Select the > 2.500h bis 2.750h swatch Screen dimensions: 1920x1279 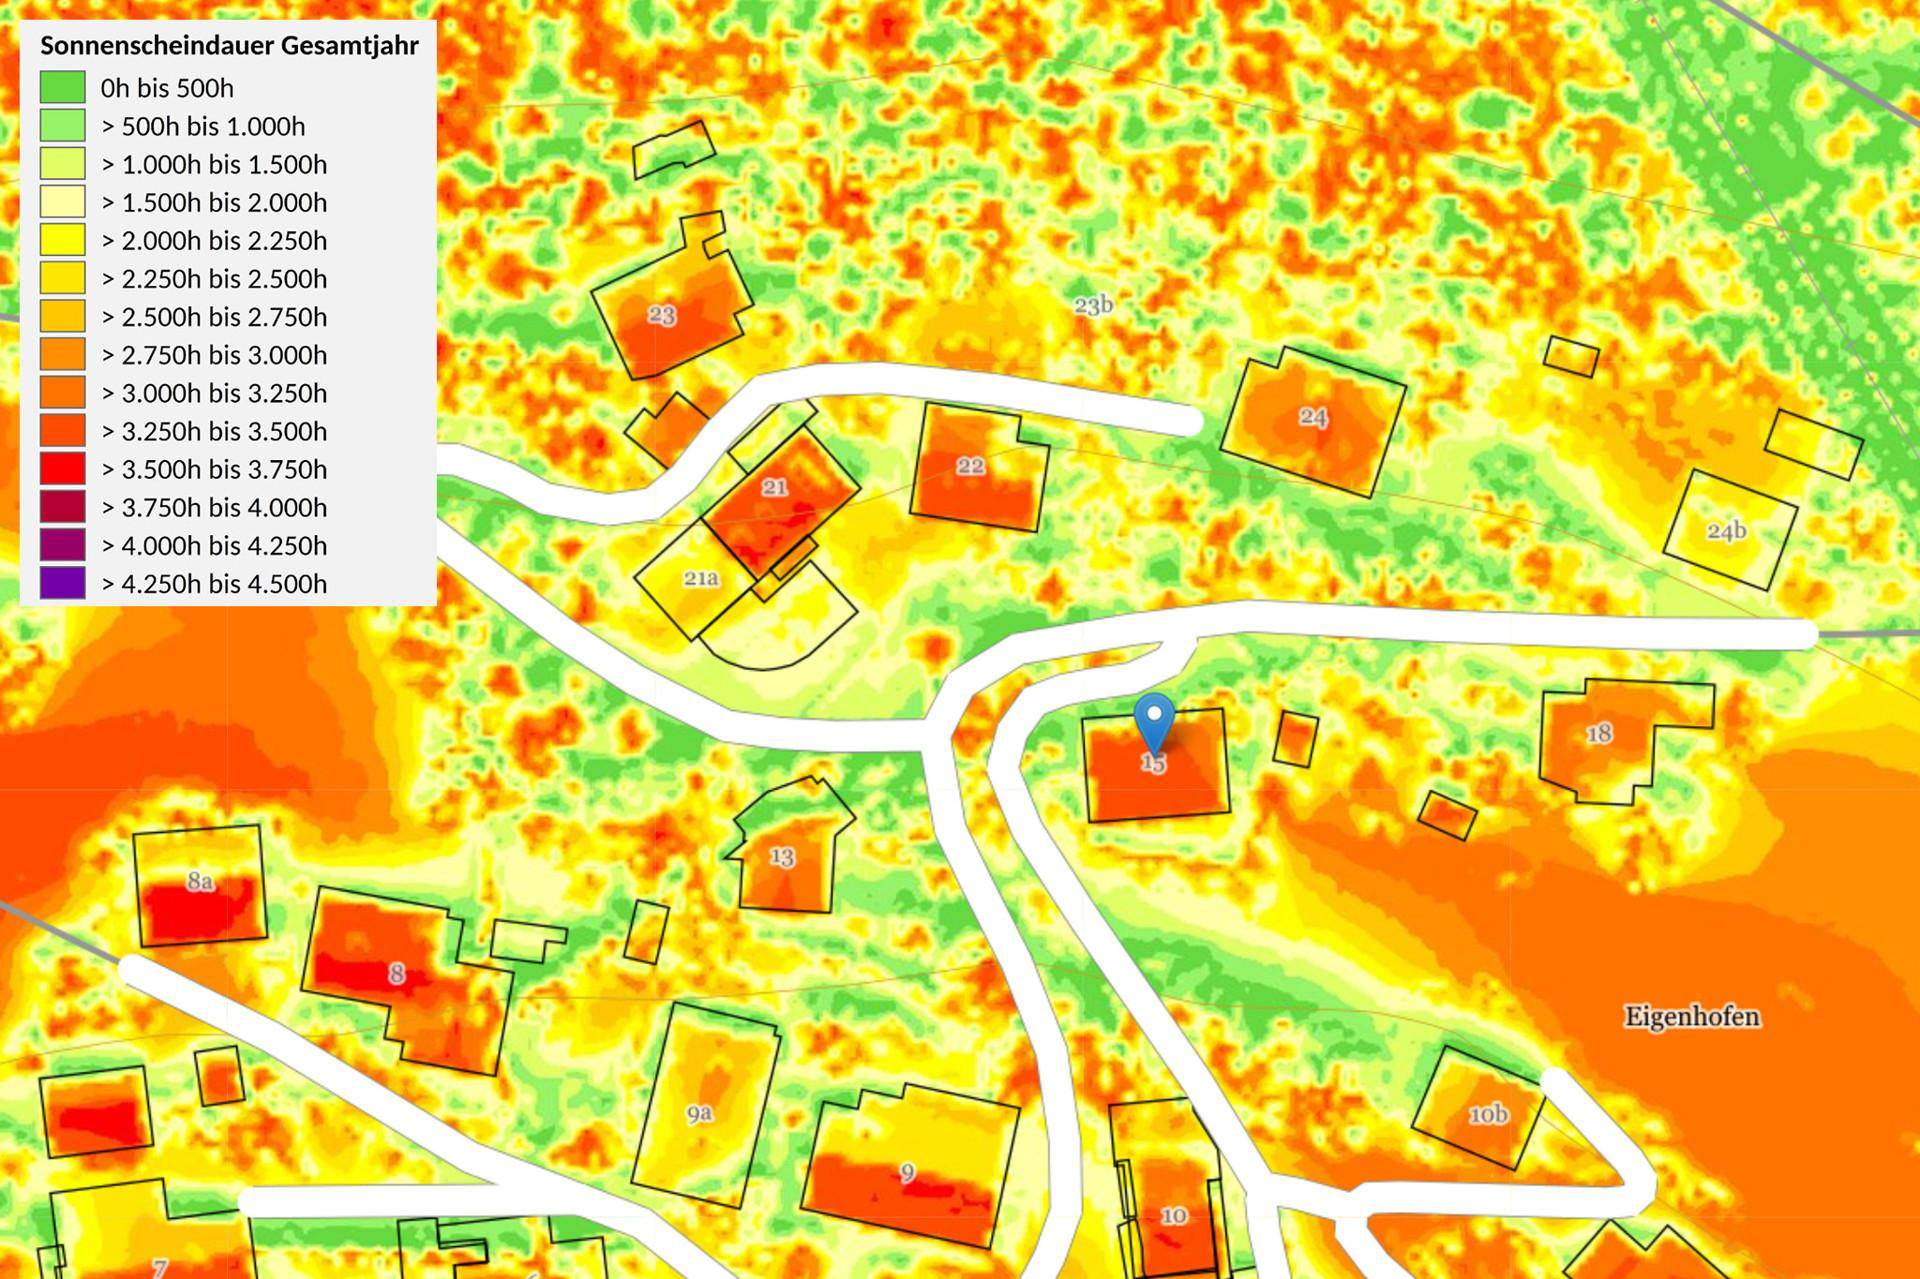[x=62, y=316]
